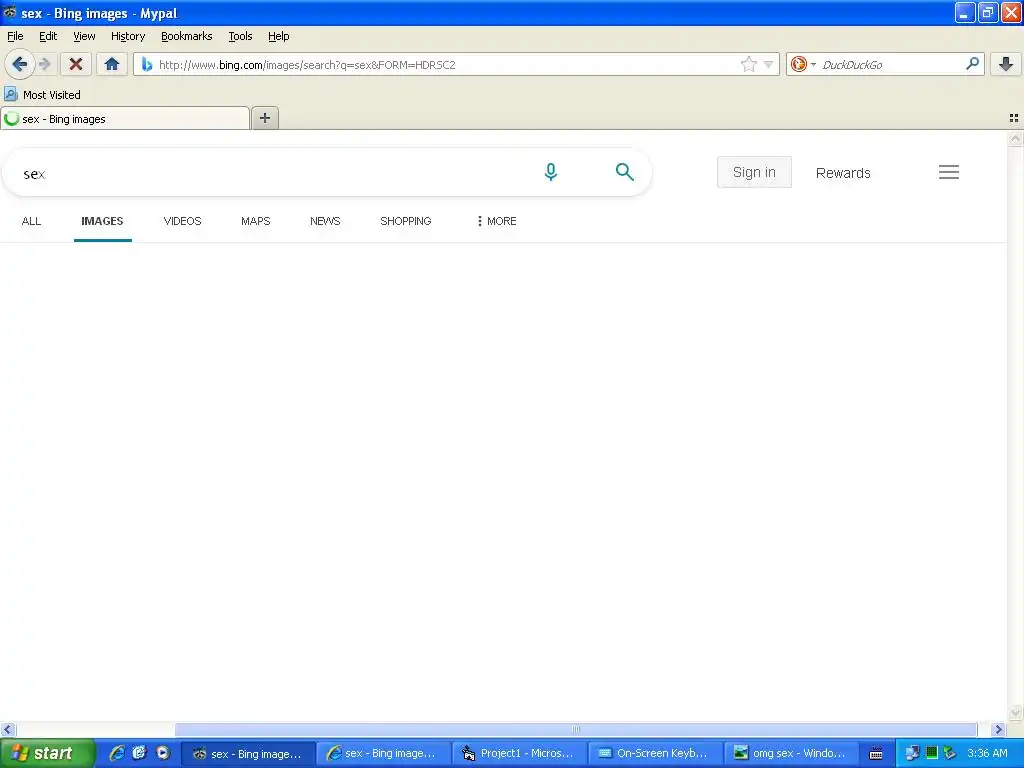Screen dimensions: 1024x768
Task: Click the horizontal scrollbar thumb
Action: [576, 729]
